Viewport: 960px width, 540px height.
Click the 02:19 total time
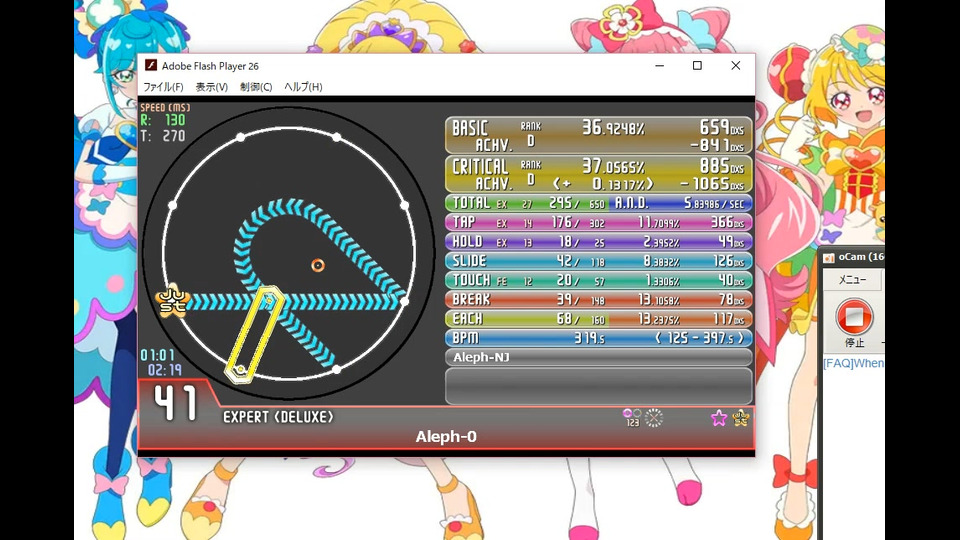(165, 370)
